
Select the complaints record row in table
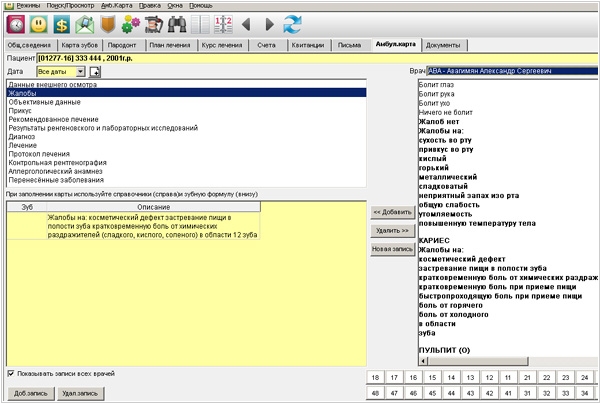point(134,226)
